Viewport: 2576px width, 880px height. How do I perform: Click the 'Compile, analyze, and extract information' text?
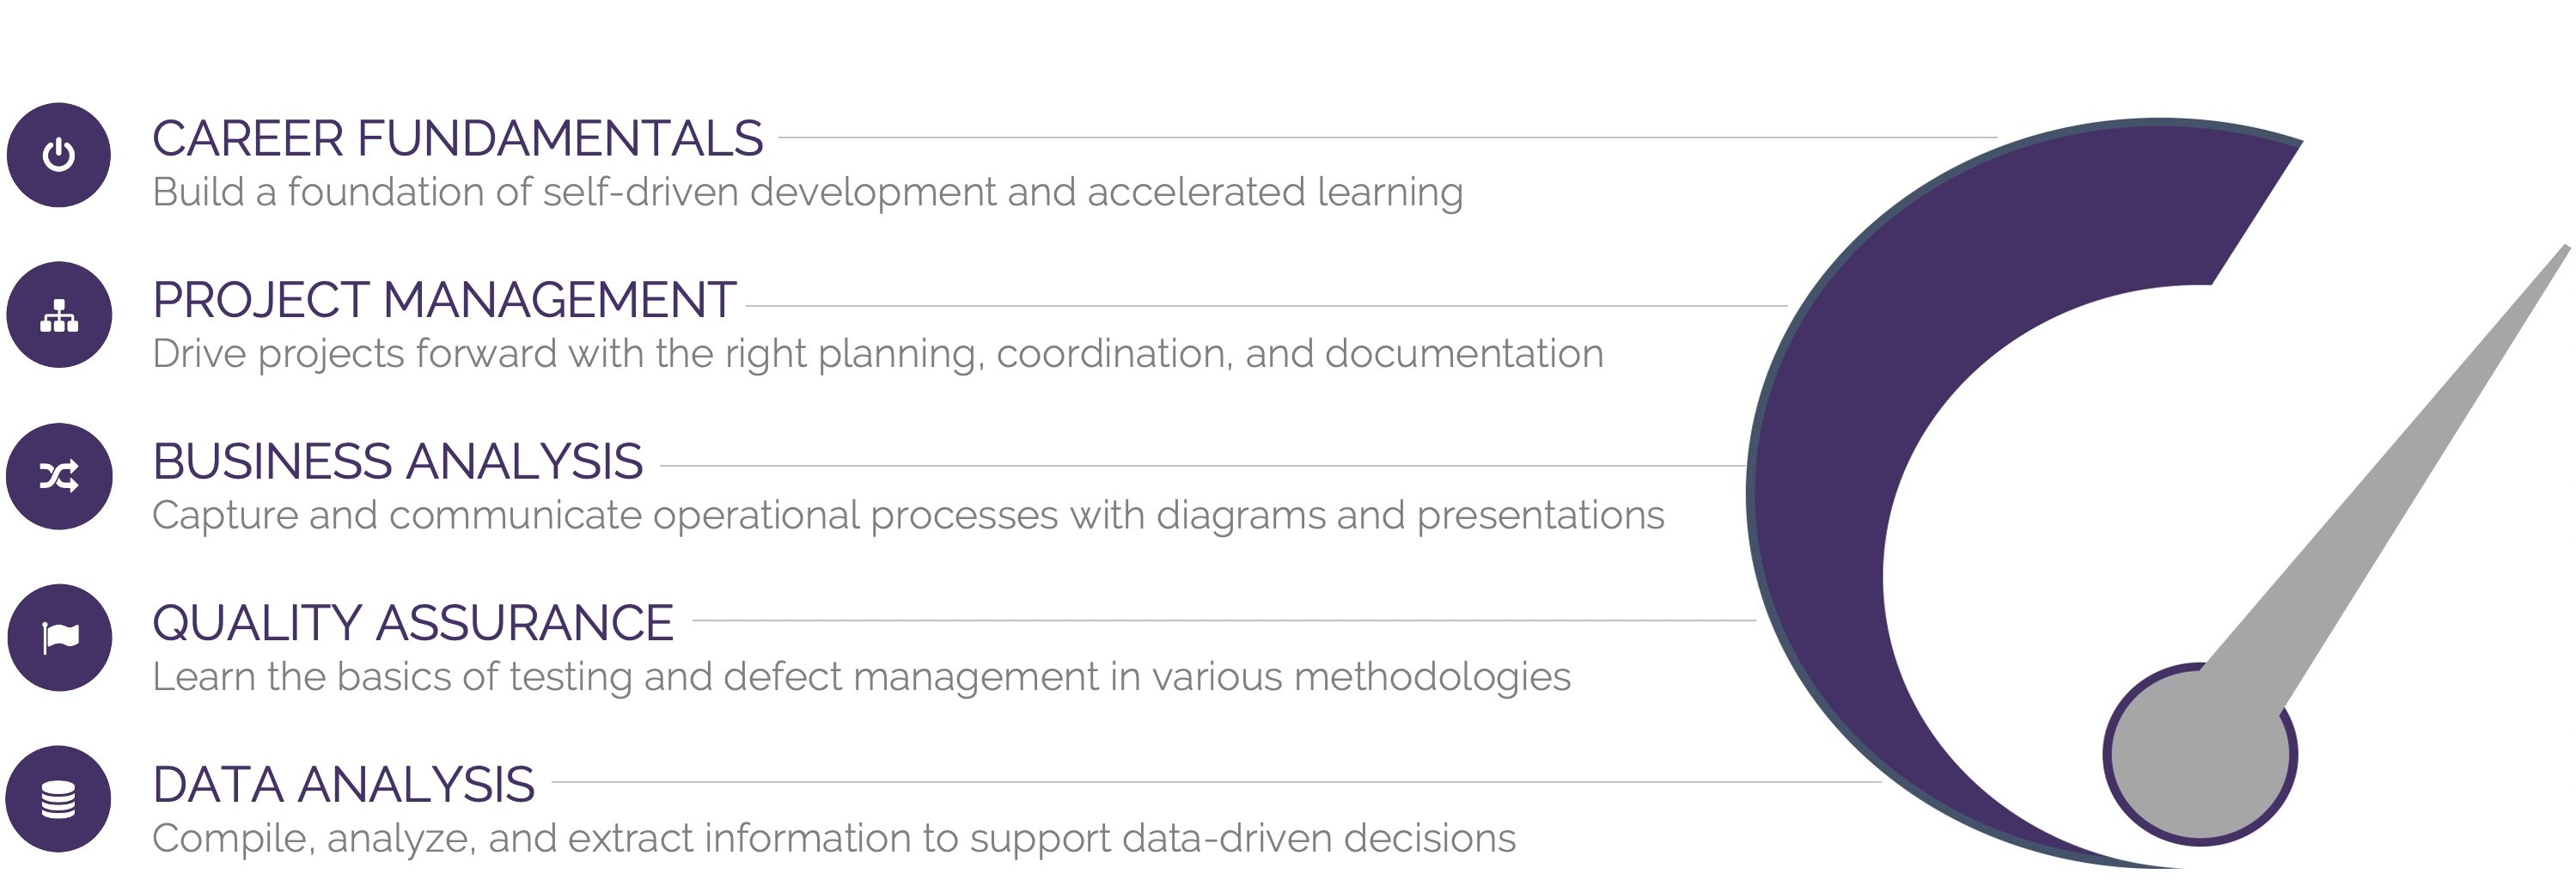[x=833, y=838]
